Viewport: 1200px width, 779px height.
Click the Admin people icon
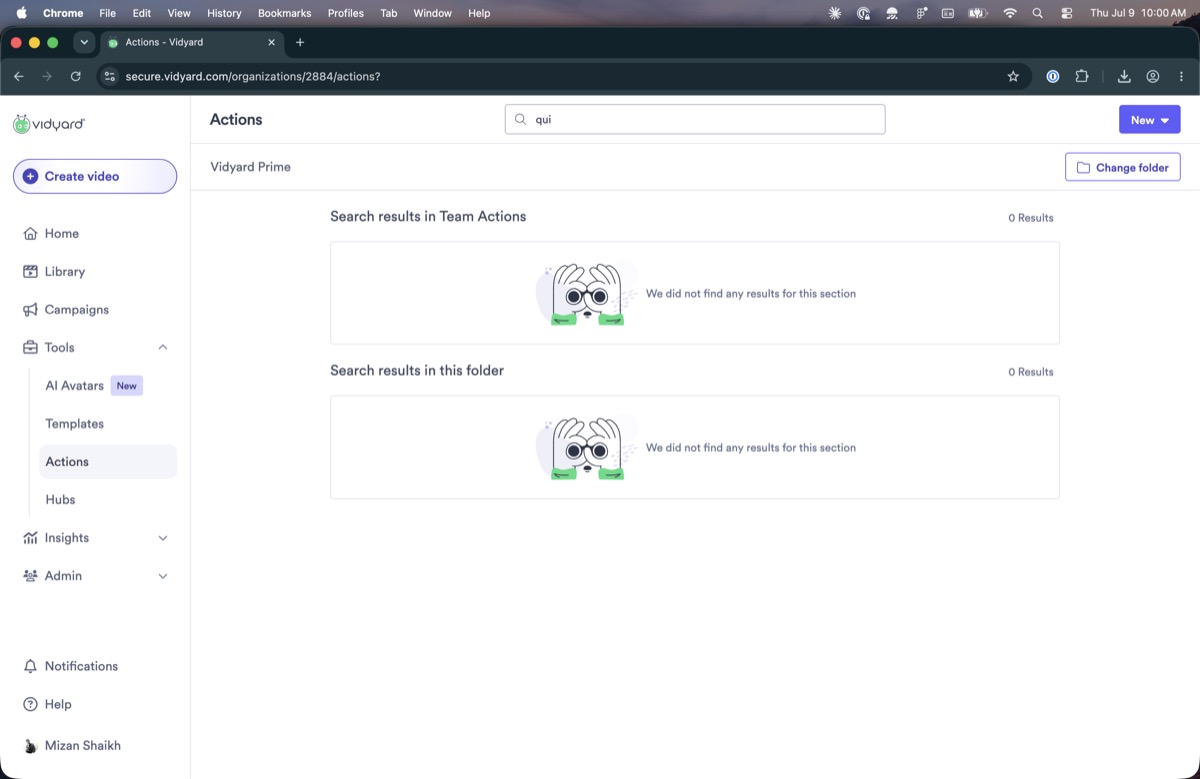tap(30, 576)
